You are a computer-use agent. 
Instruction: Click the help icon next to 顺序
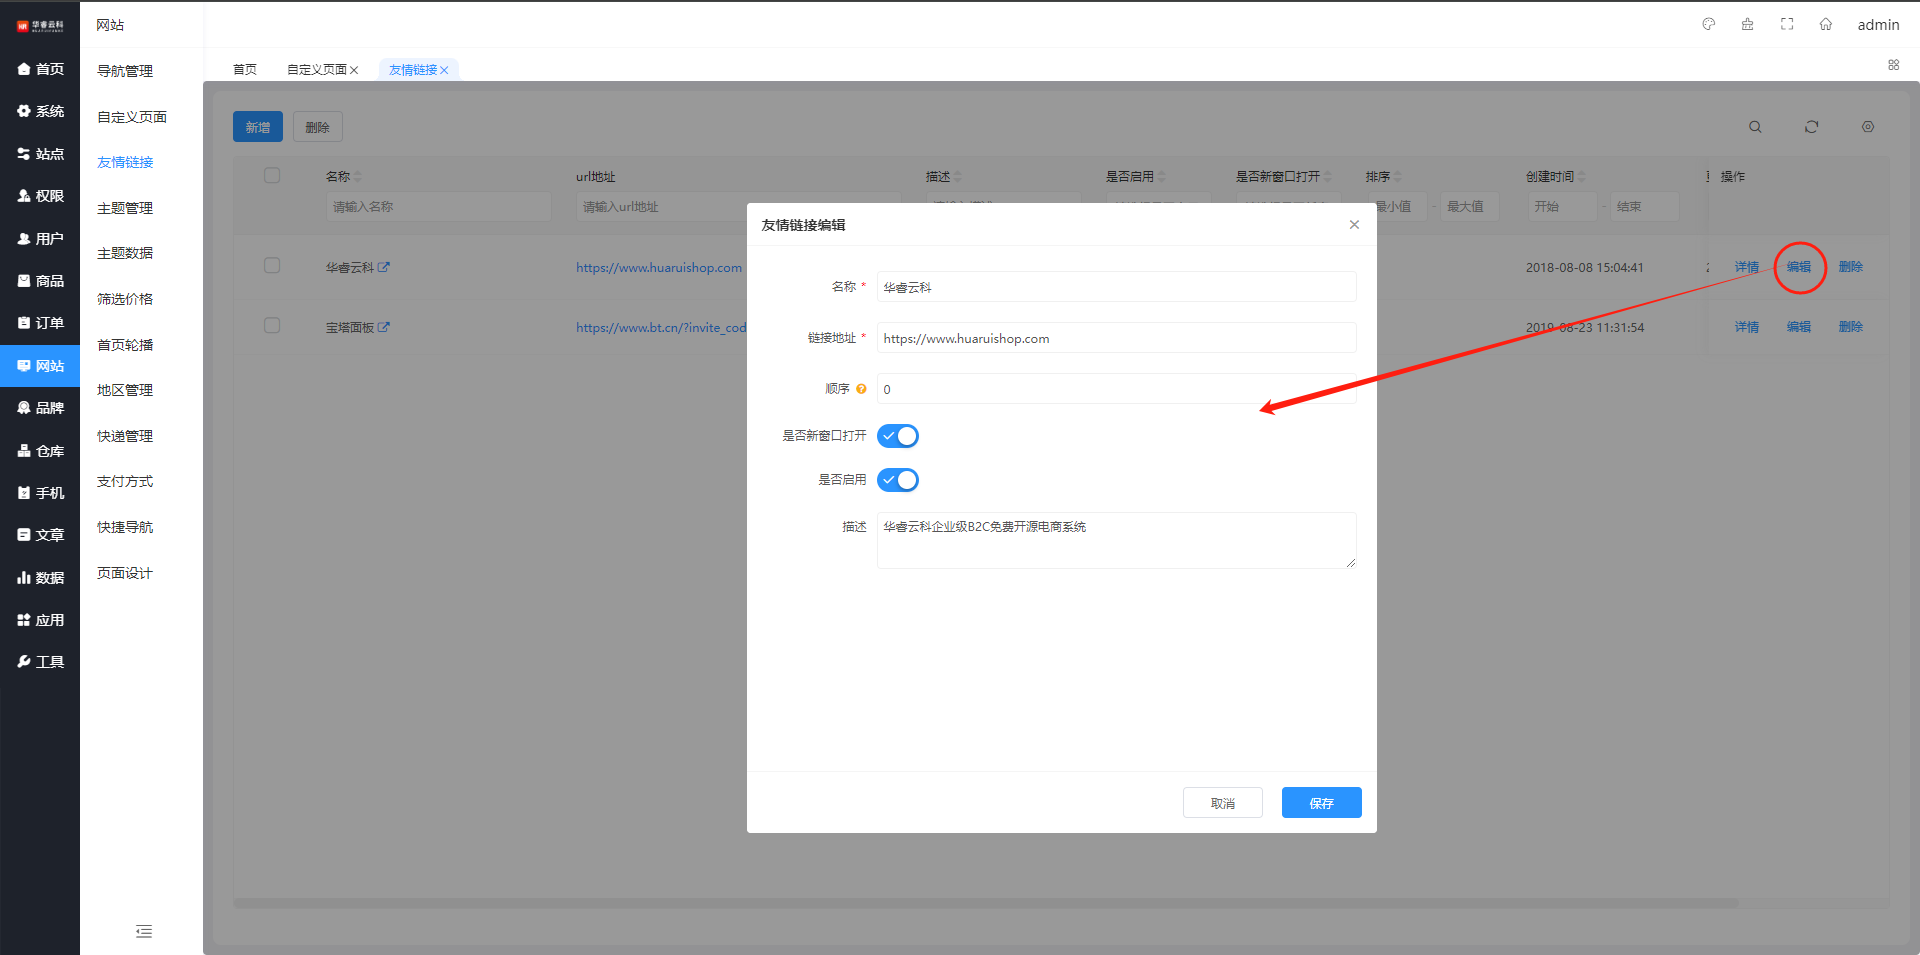tap(861, 389)
